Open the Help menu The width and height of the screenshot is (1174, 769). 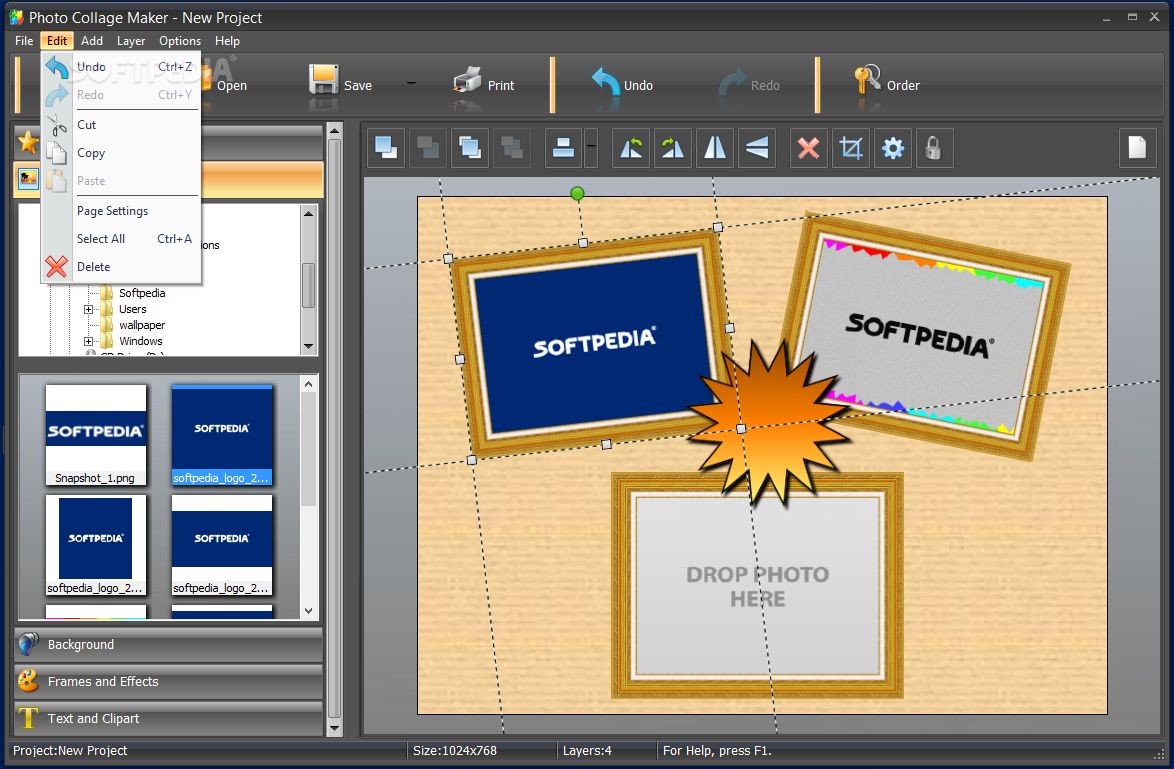pos(227,40)
